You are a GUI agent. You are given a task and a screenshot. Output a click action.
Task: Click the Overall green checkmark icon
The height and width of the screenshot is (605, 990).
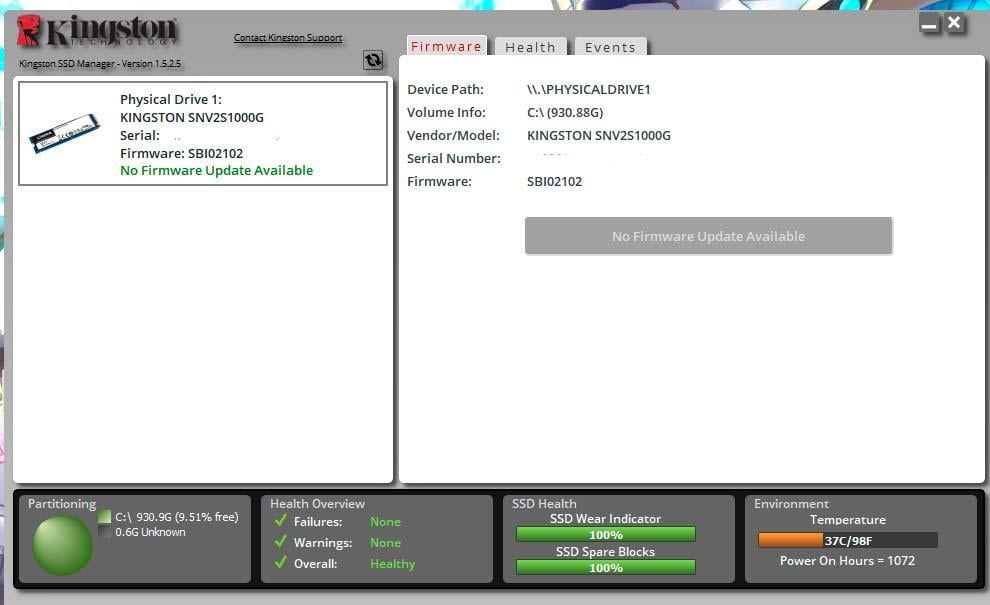pos(281,562)
